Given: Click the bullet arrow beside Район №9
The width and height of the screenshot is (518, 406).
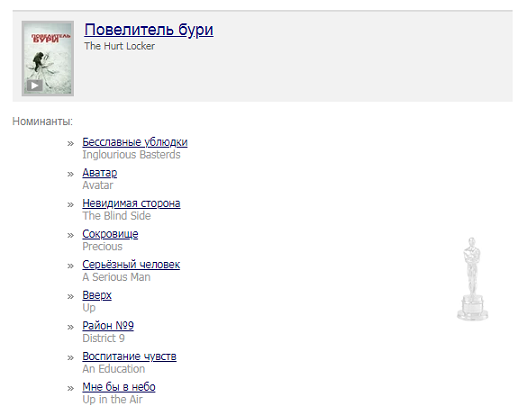Looking at the screenshot, I should point(70,327).
